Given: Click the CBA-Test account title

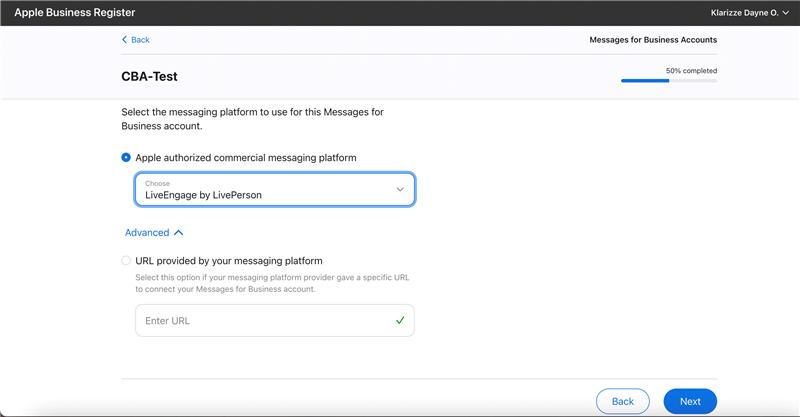Looking at the screenshot, I should click(x=149, y=77).
